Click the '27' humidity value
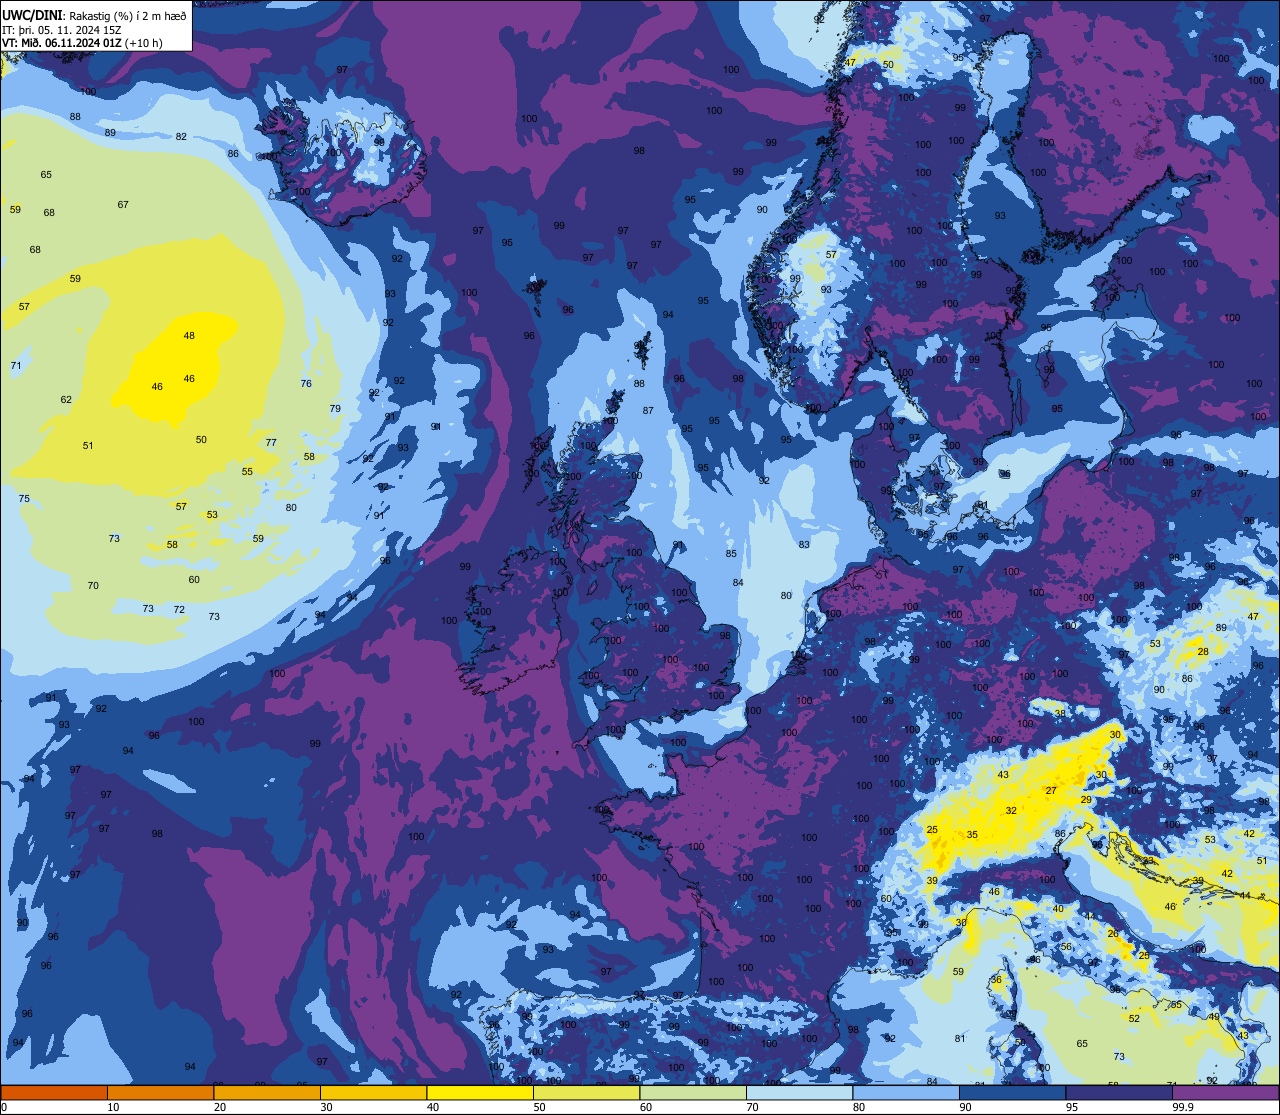Image resolution: width=1280 pixels, height=1115 pixels. point(1051,791)
